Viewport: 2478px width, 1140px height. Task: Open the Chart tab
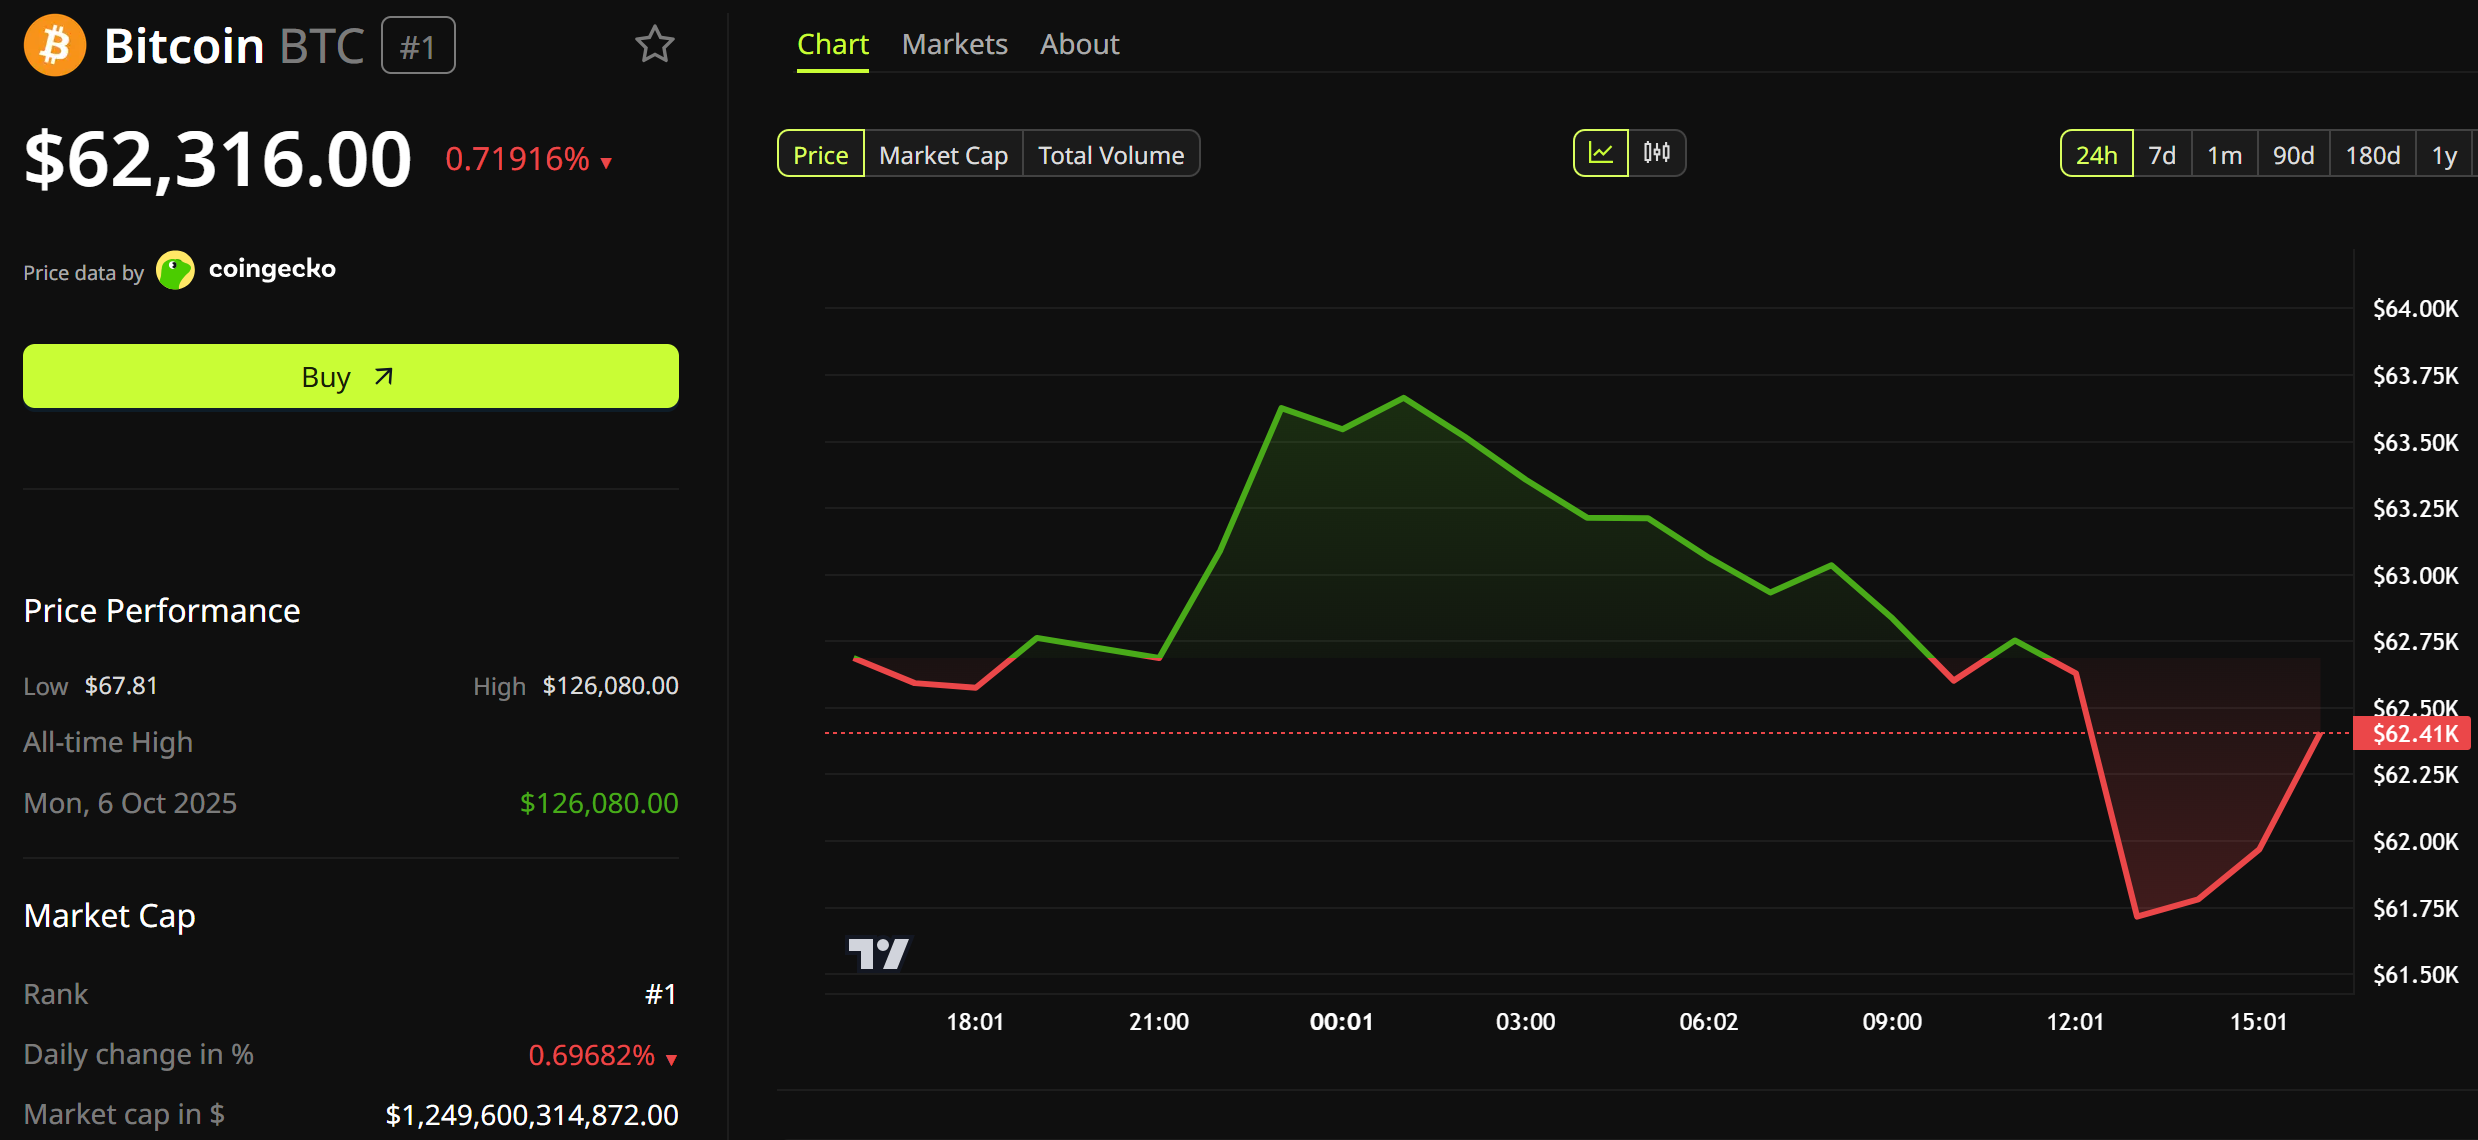point(832,44)
